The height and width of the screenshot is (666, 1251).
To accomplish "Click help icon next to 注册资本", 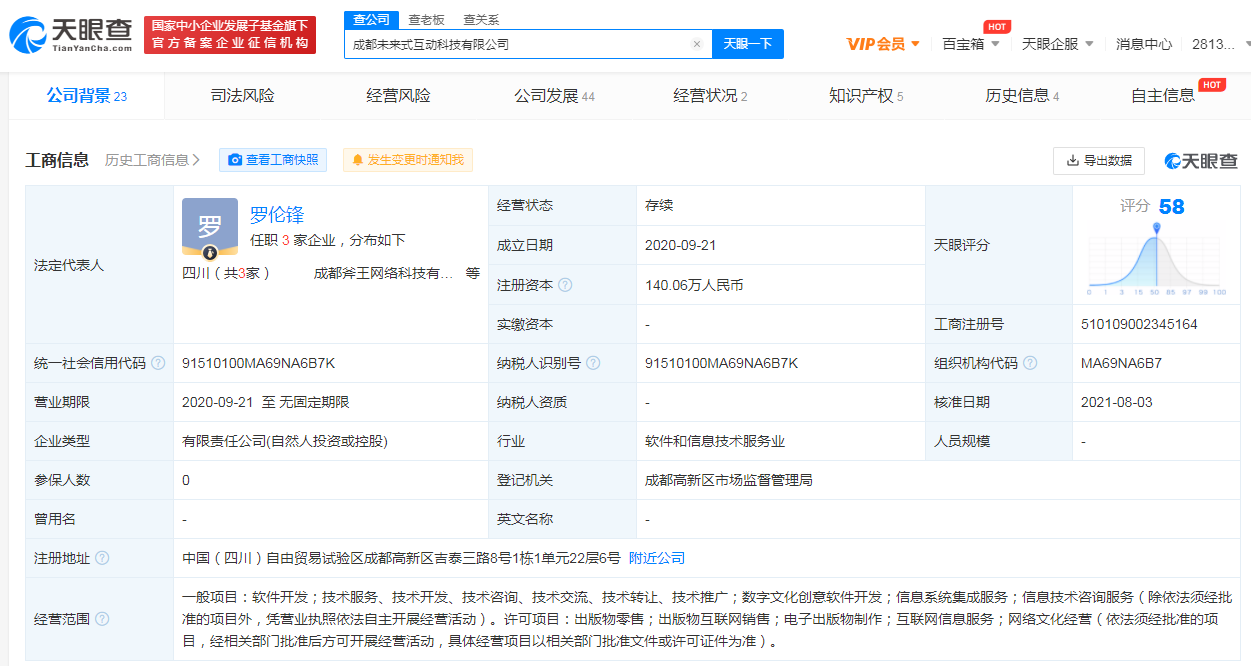I will point(565,285).
